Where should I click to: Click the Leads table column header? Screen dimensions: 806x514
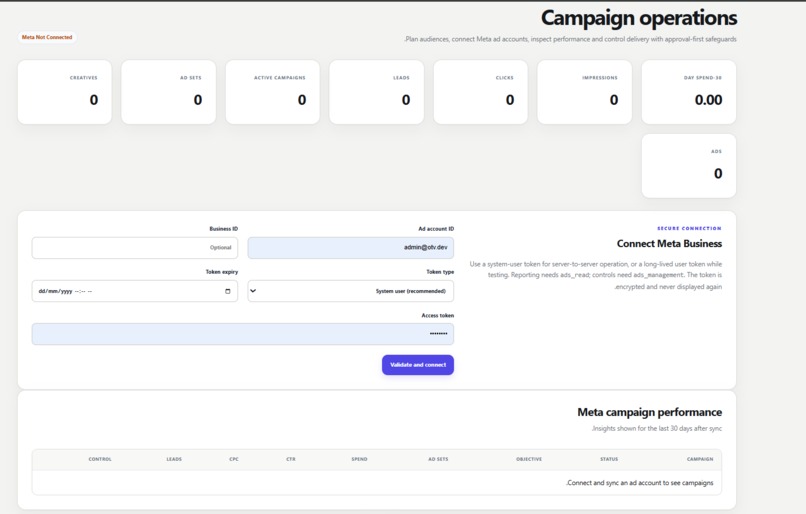[174, 459]
